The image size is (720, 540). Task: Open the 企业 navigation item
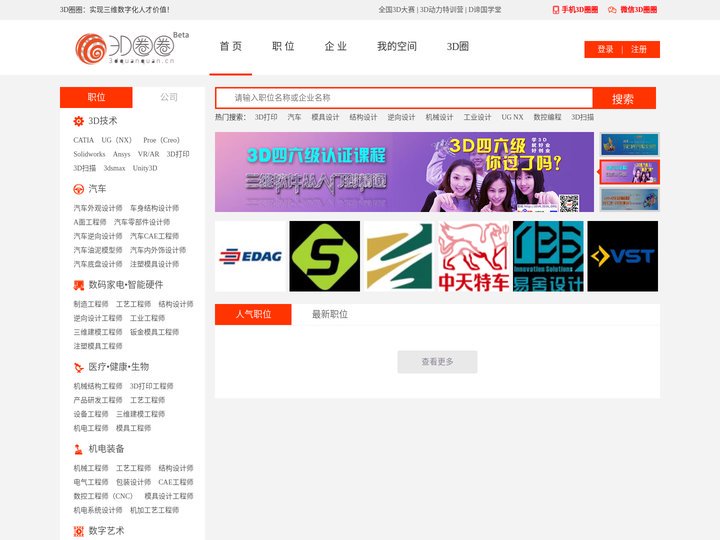[336, 46]
